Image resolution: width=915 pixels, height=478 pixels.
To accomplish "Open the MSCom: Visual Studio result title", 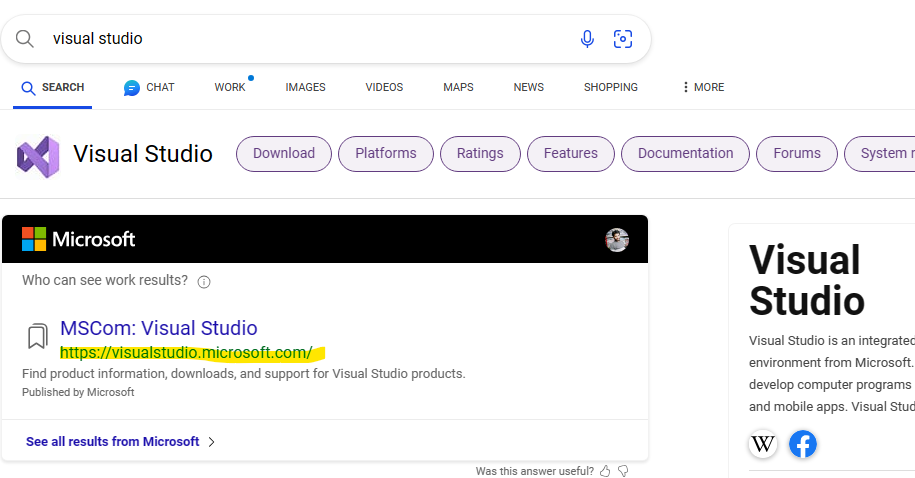I will point(159,328).
